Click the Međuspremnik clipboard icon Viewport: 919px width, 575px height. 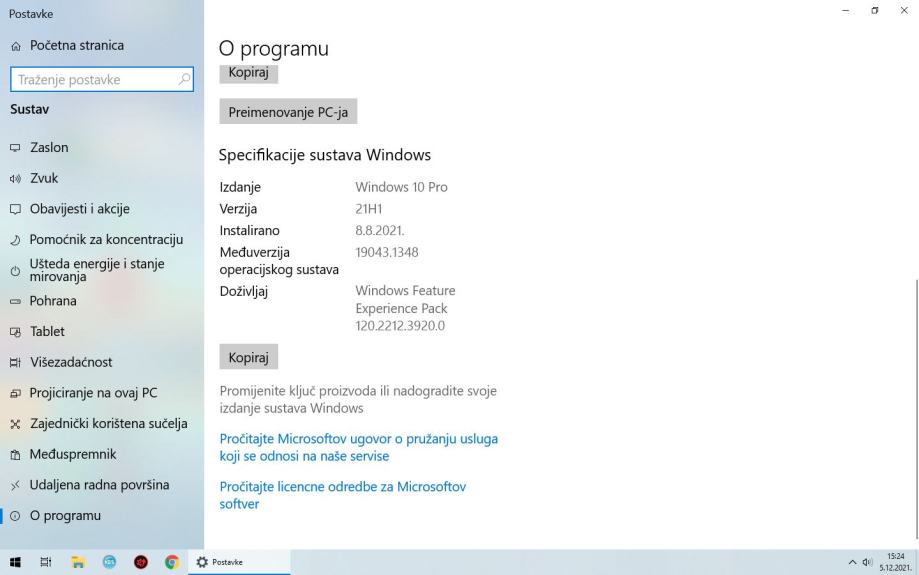coord(15,454)
